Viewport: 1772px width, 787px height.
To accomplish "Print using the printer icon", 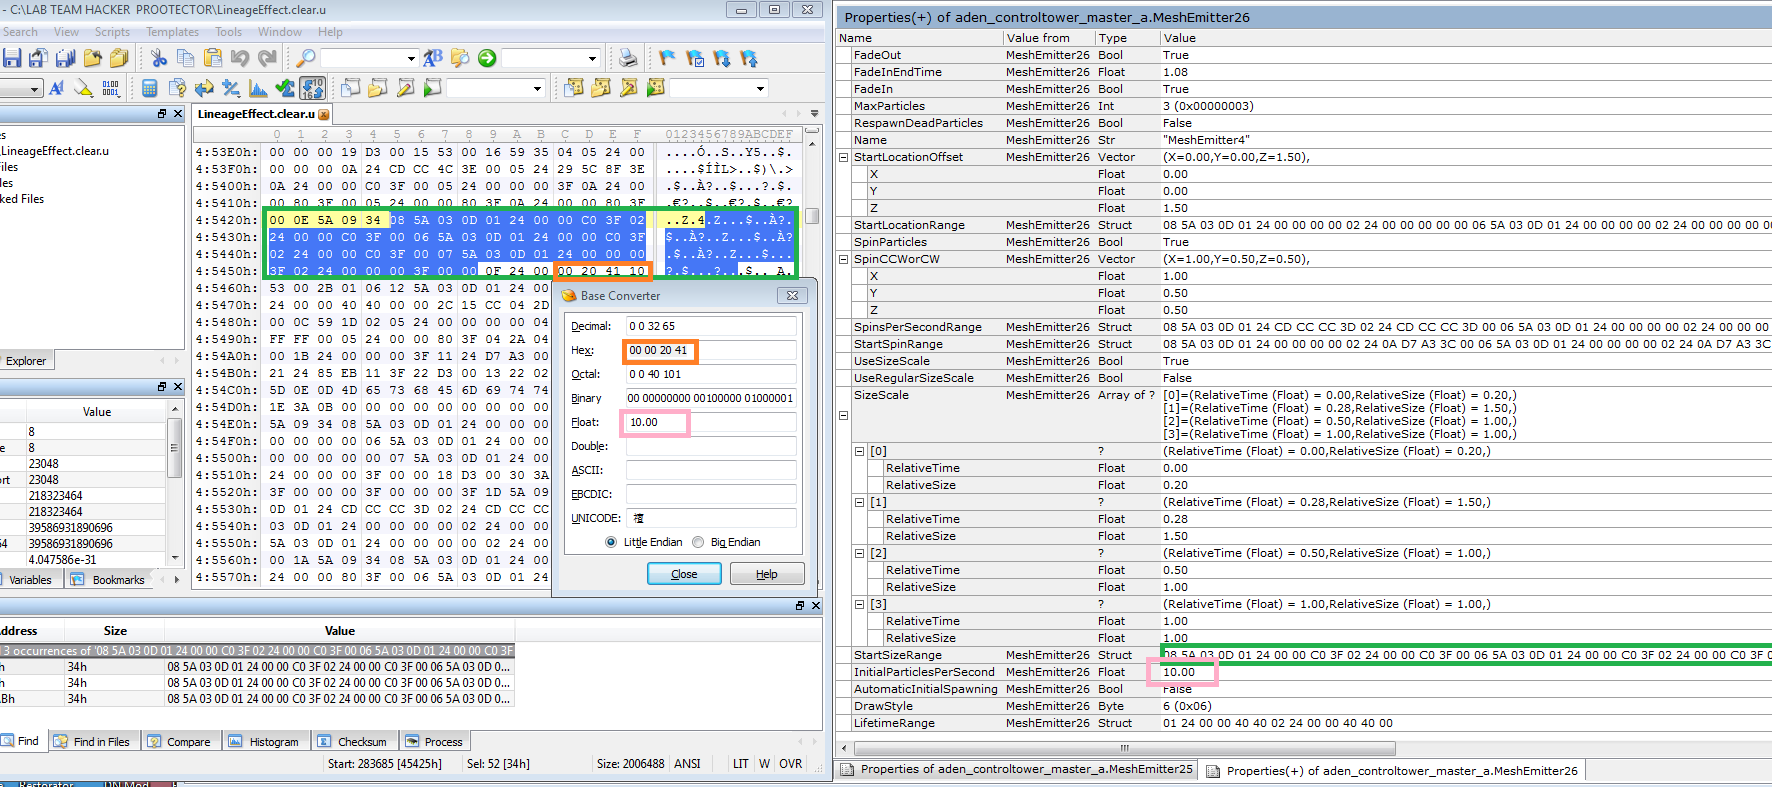I will click(x=627, y=58).
